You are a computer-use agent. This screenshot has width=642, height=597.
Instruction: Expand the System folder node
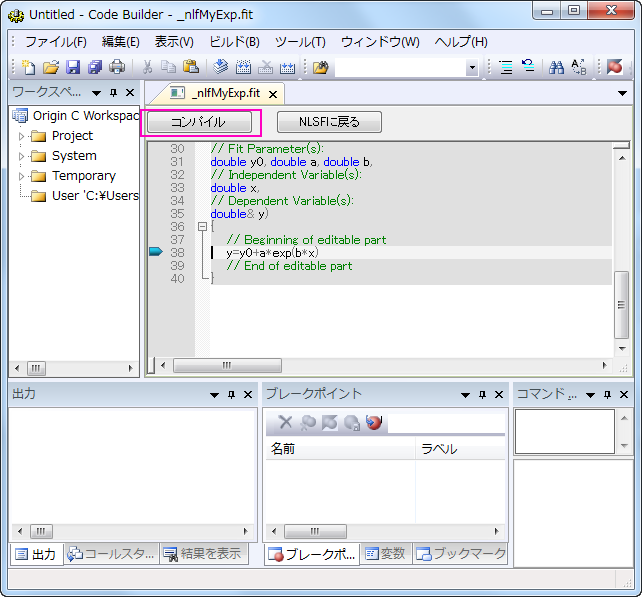22,156
